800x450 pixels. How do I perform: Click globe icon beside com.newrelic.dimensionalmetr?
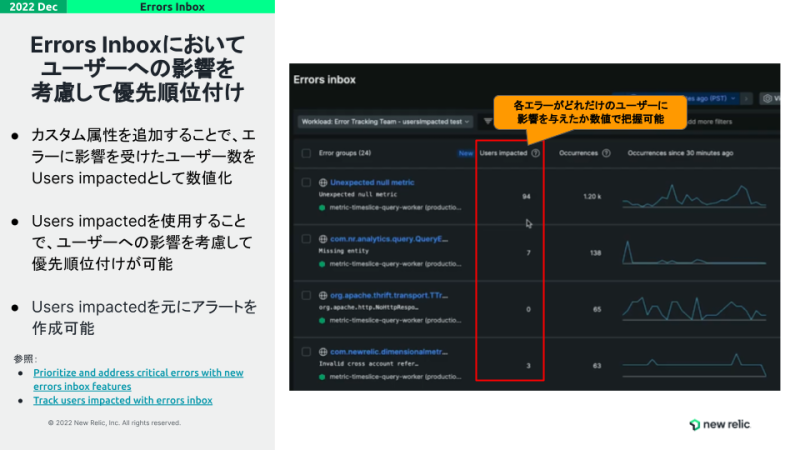[323, 352]
